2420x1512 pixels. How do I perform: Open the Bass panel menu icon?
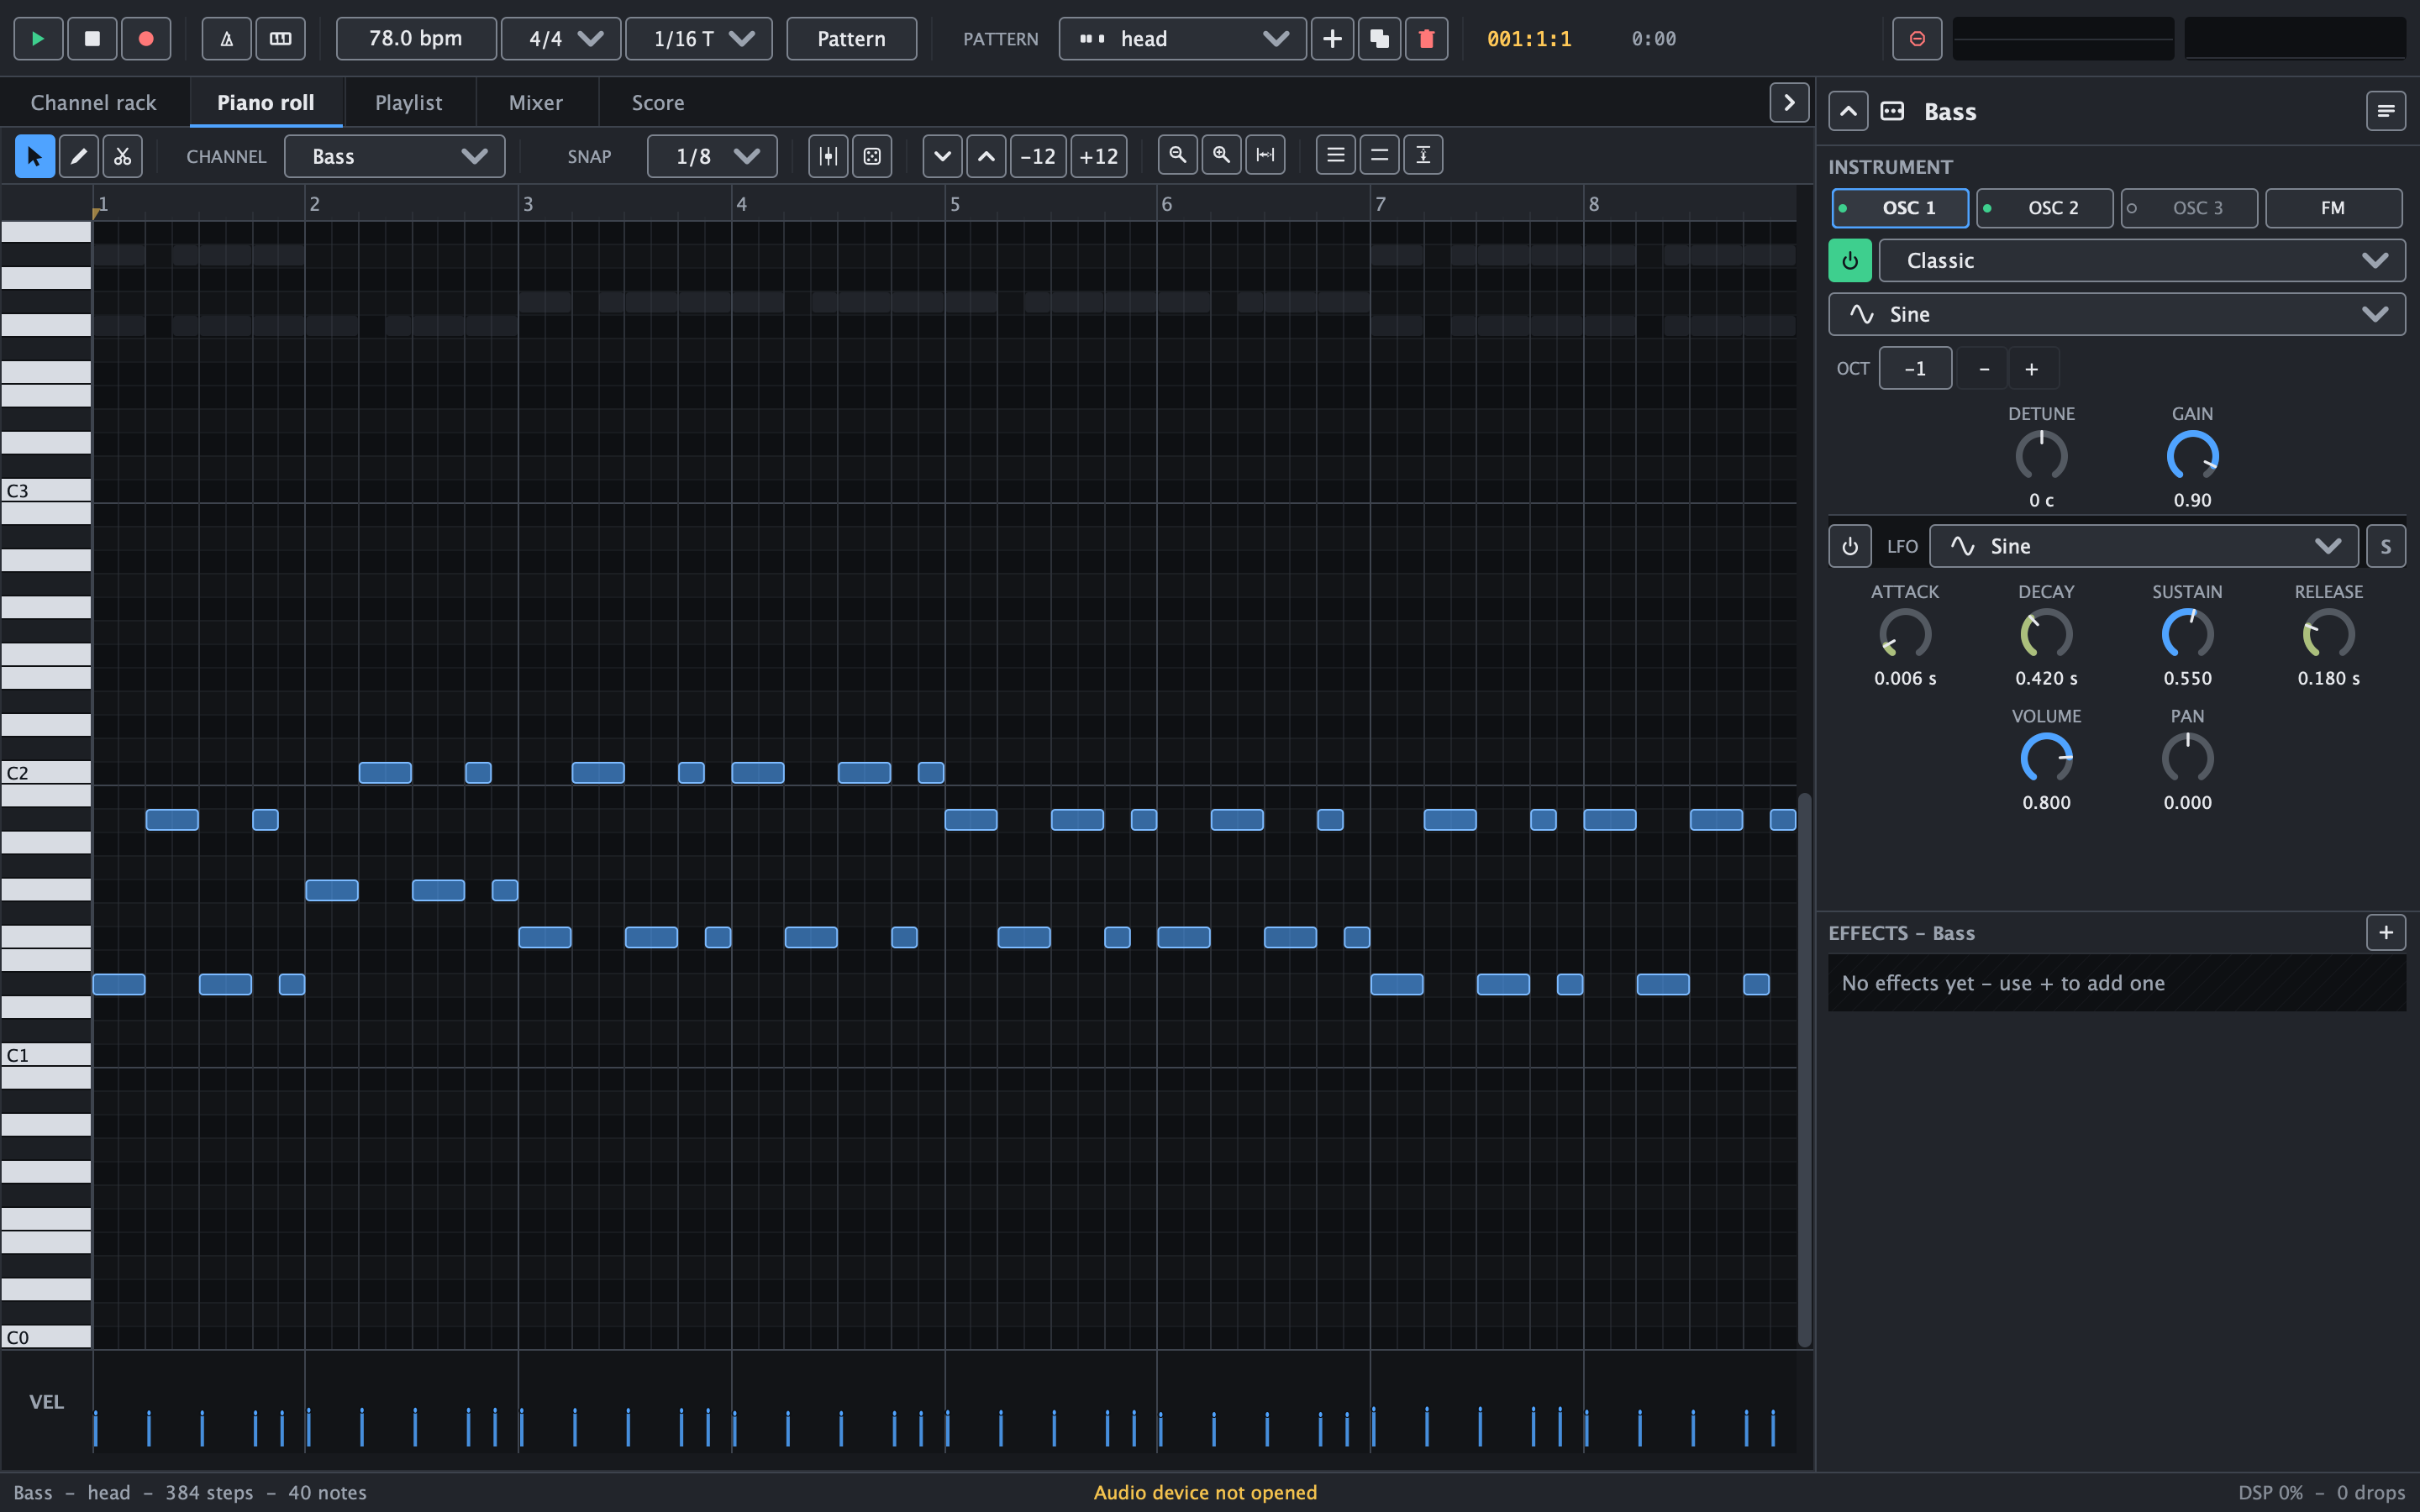pyautogui.click(x=2386, y=111)
